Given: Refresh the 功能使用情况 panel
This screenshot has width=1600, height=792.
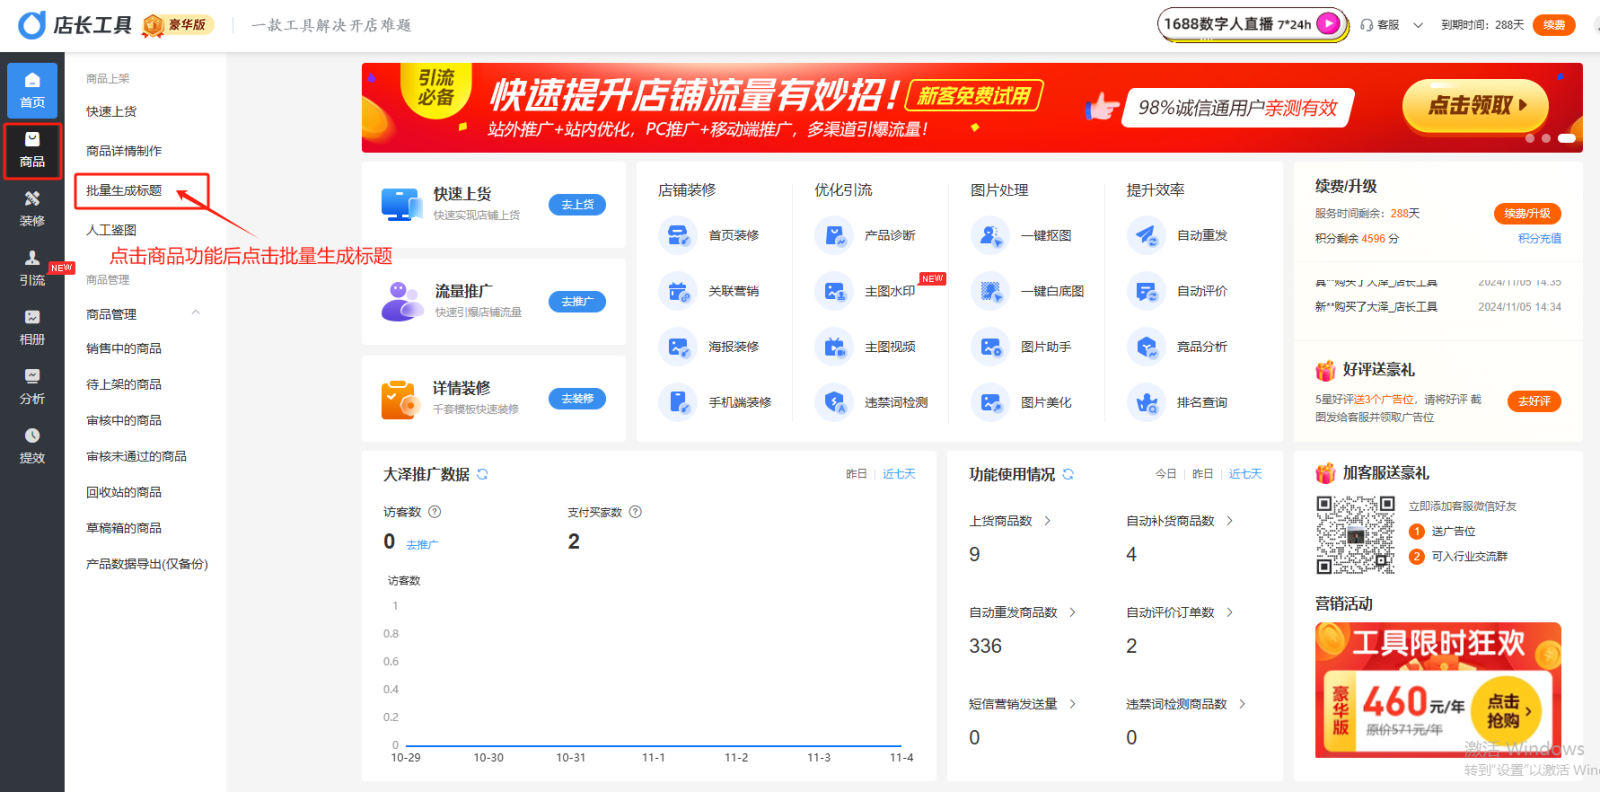Looking at the screenshot, I should (x=1068, y=474).
